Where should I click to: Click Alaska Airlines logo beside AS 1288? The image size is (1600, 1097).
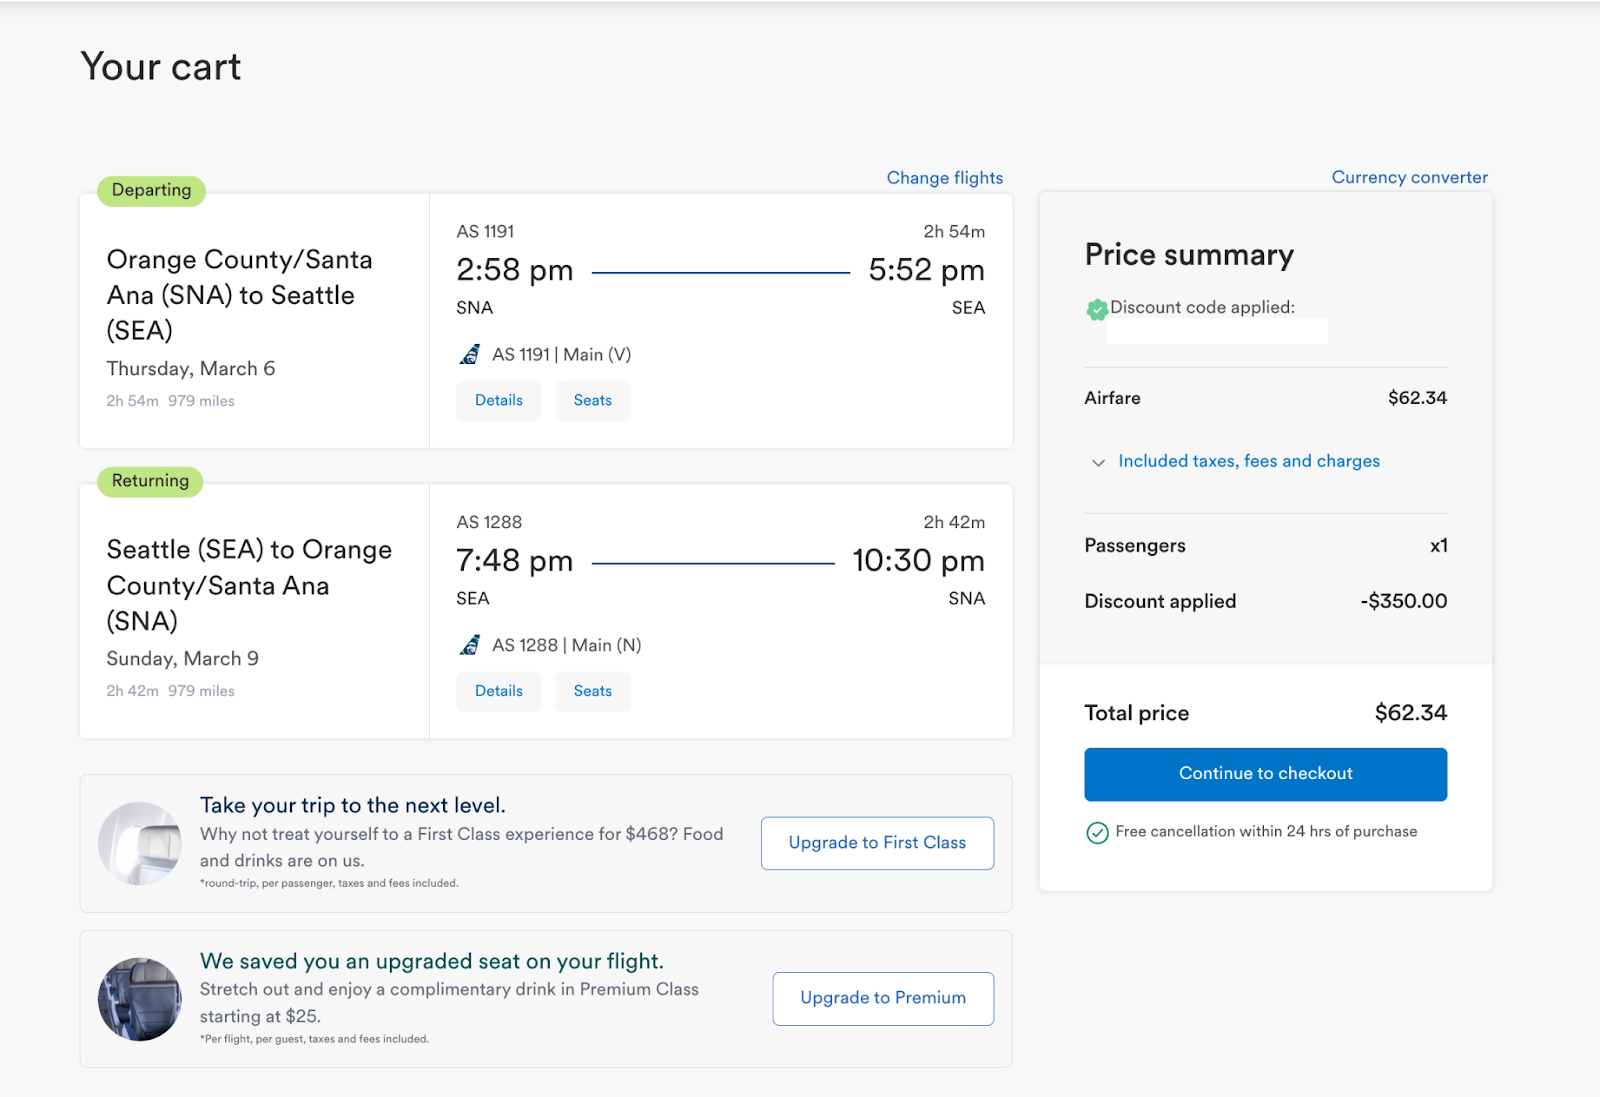(469, 646)
